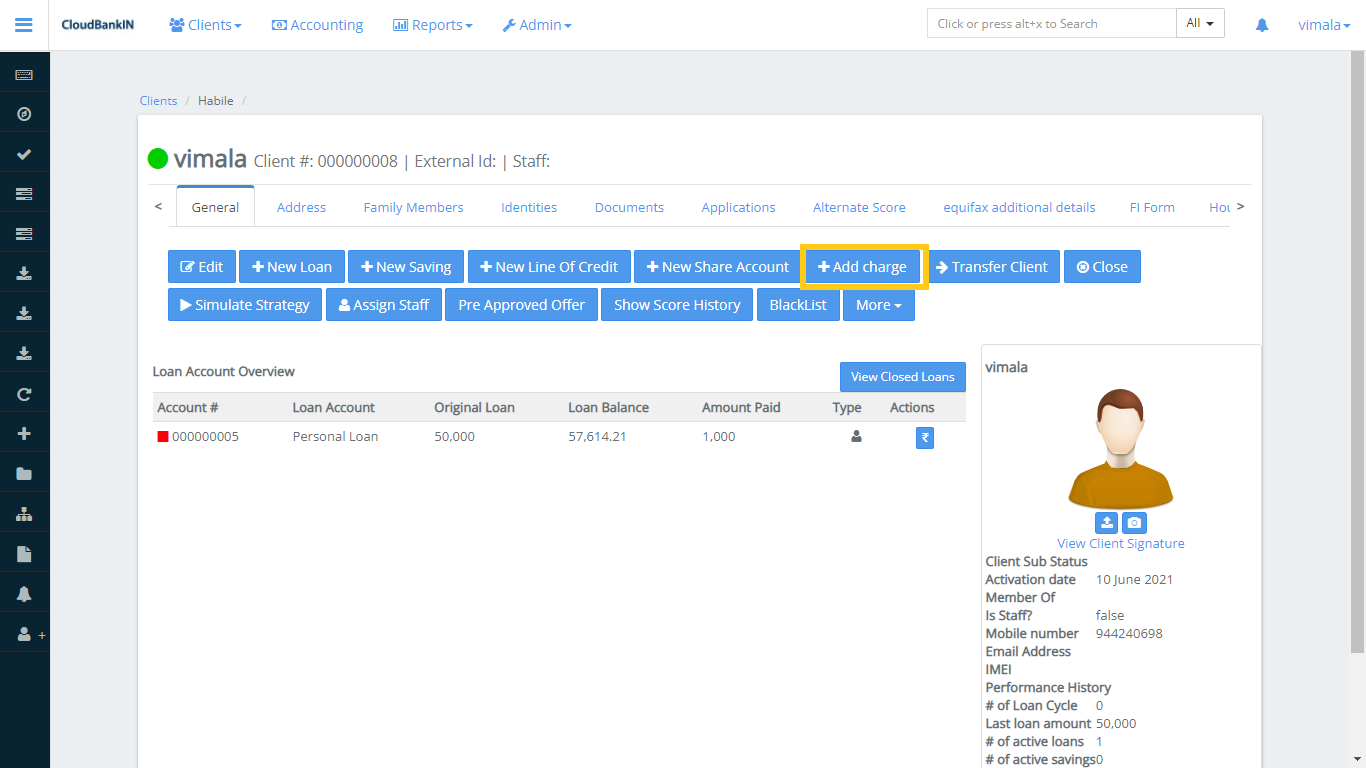Click the hamburger menu icon
This screenshot has width=1366, height=768.
pos(24,25)
